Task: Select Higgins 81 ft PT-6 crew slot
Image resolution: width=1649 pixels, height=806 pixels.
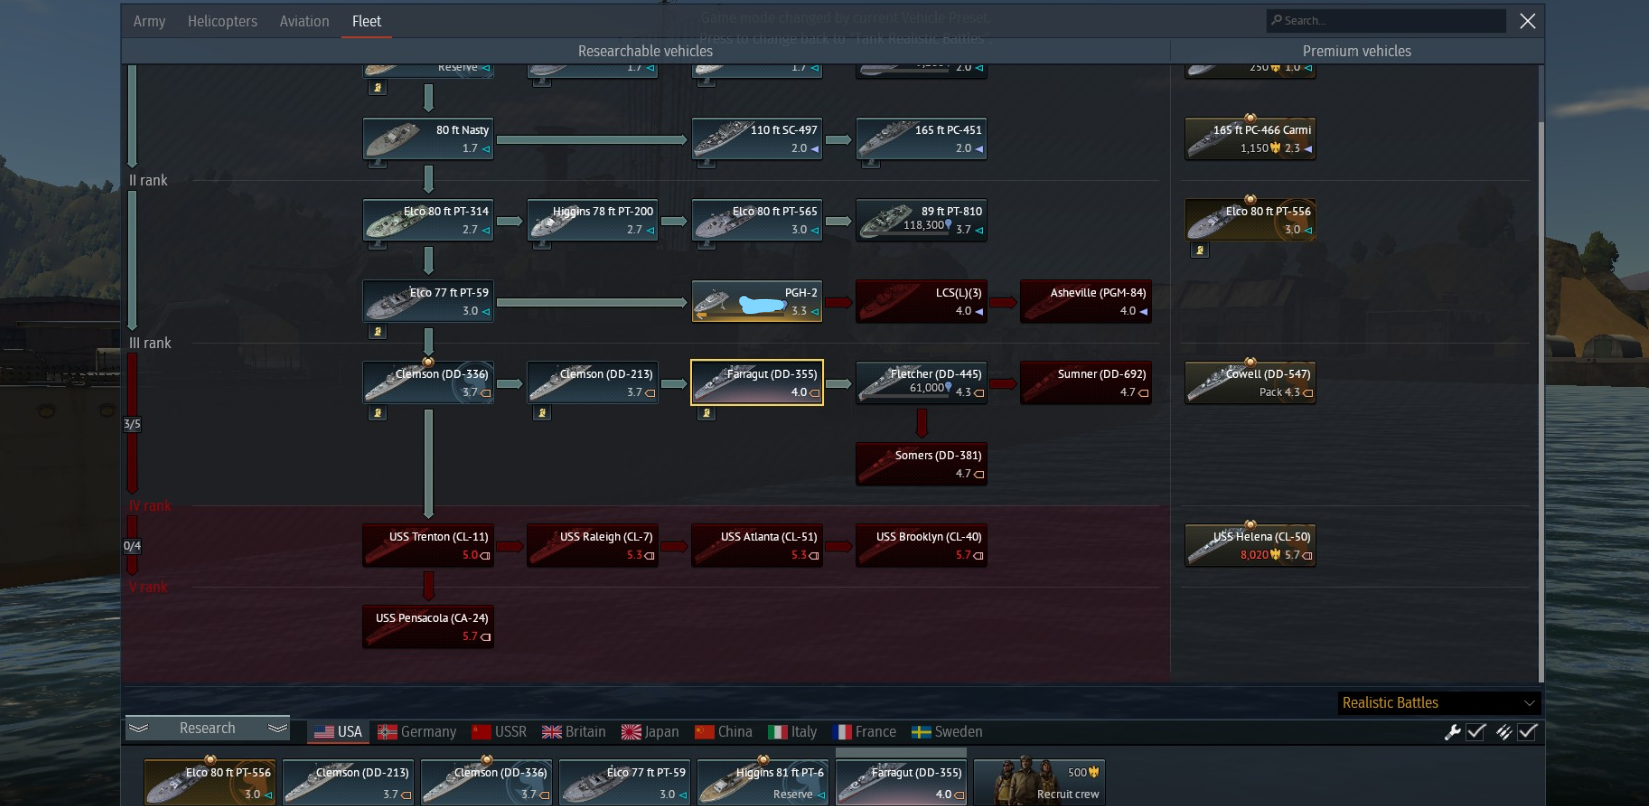Action: click(x=762, y=782)
